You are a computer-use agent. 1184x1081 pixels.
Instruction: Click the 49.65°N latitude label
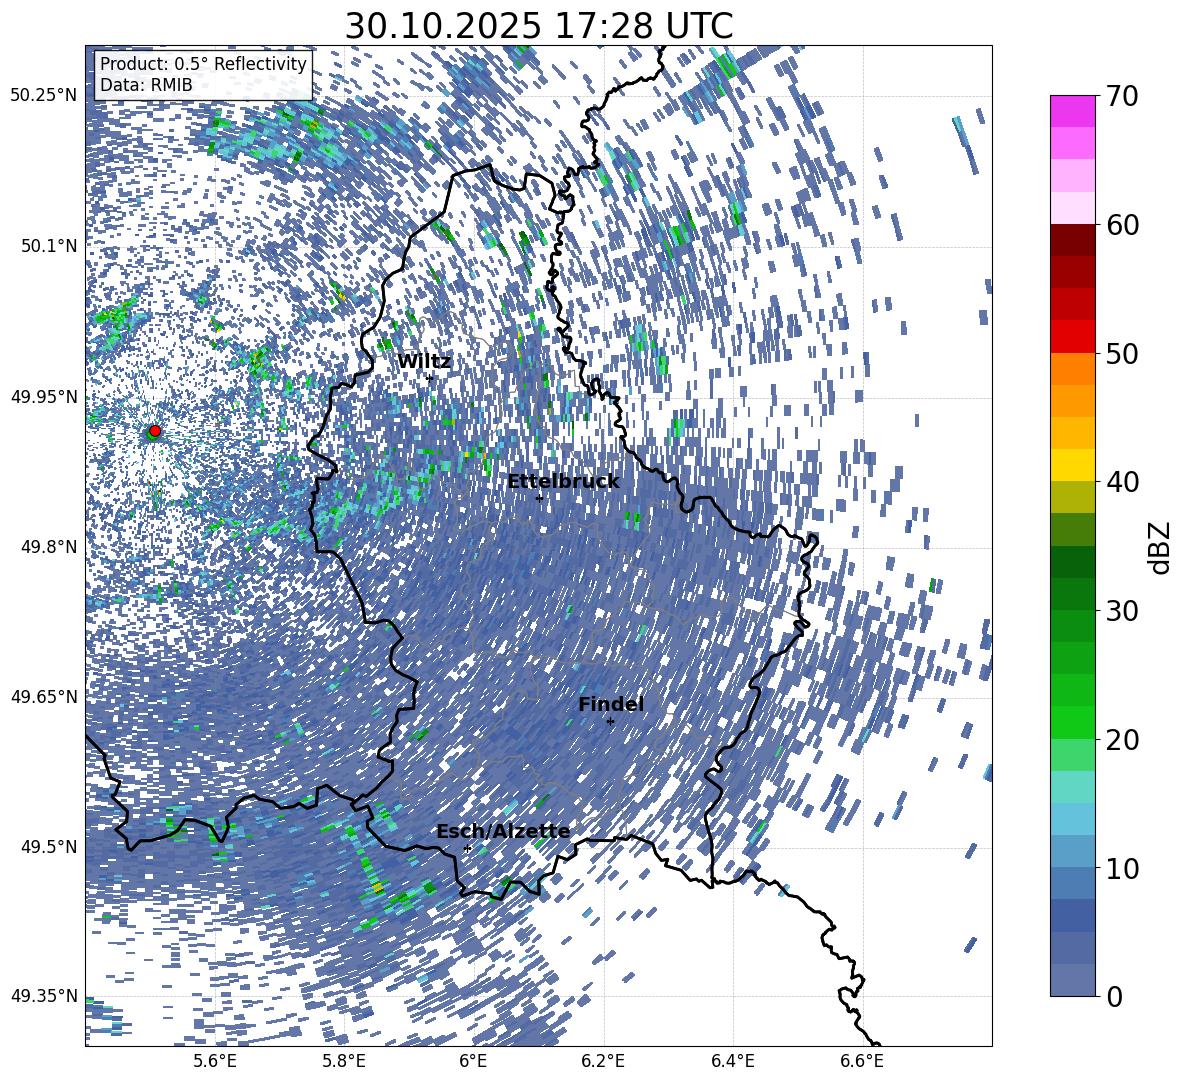[x=44, y=697]
